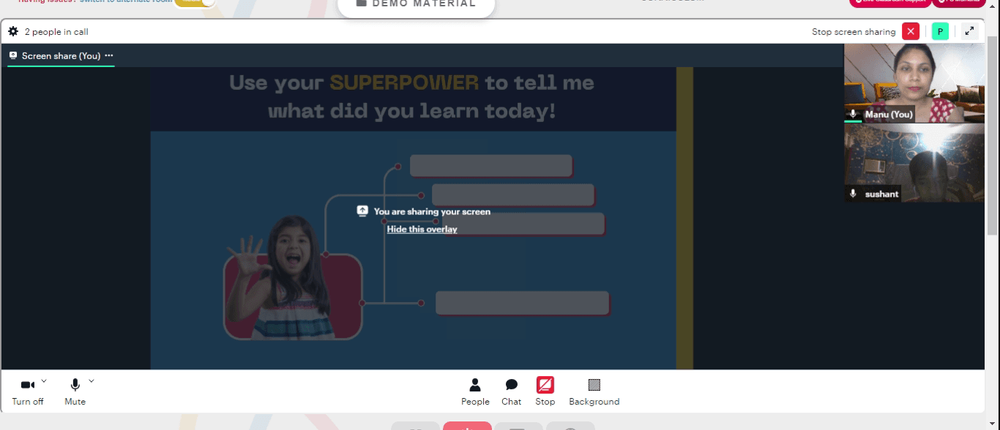Click 2 people in call label

click(x=56, y=31)
